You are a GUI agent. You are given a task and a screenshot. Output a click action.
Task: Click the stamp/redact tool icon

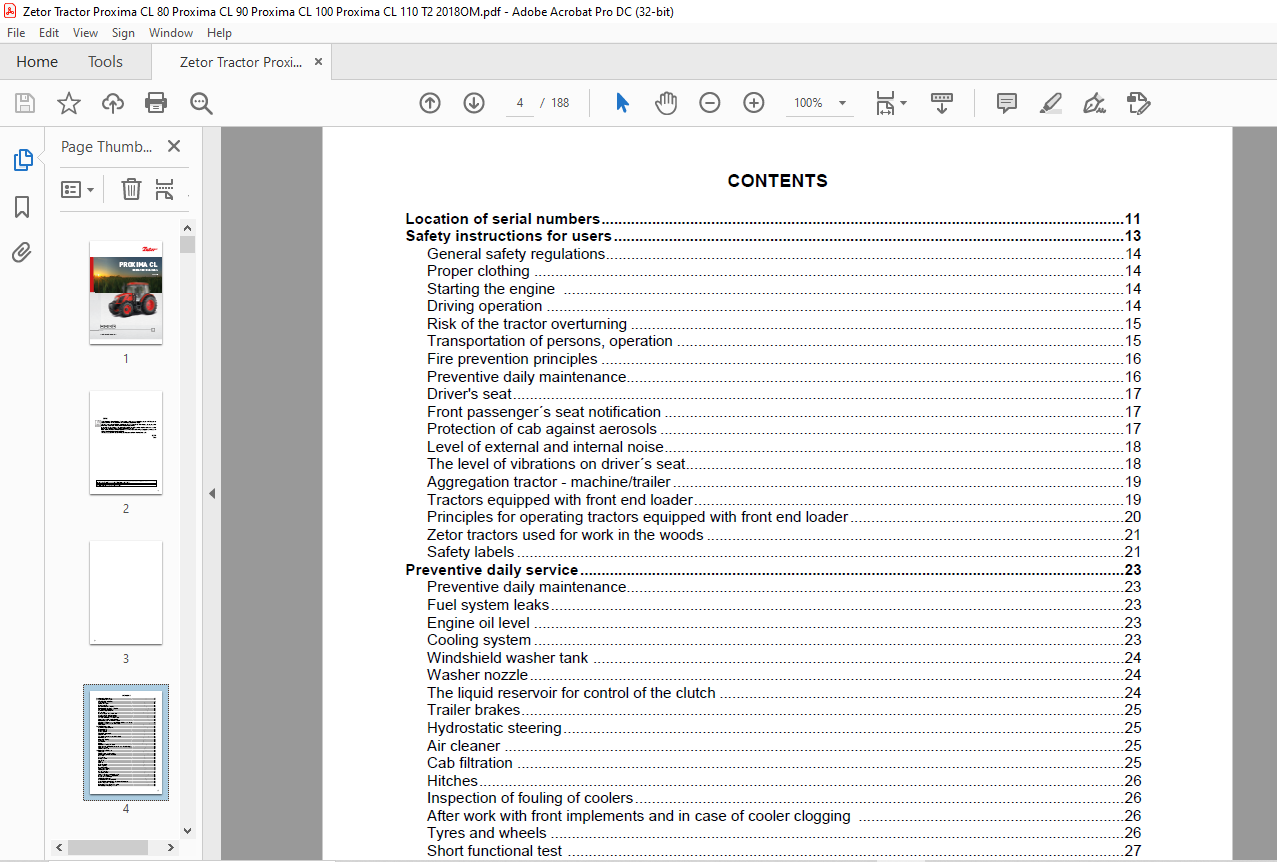tap(1138, 103)
